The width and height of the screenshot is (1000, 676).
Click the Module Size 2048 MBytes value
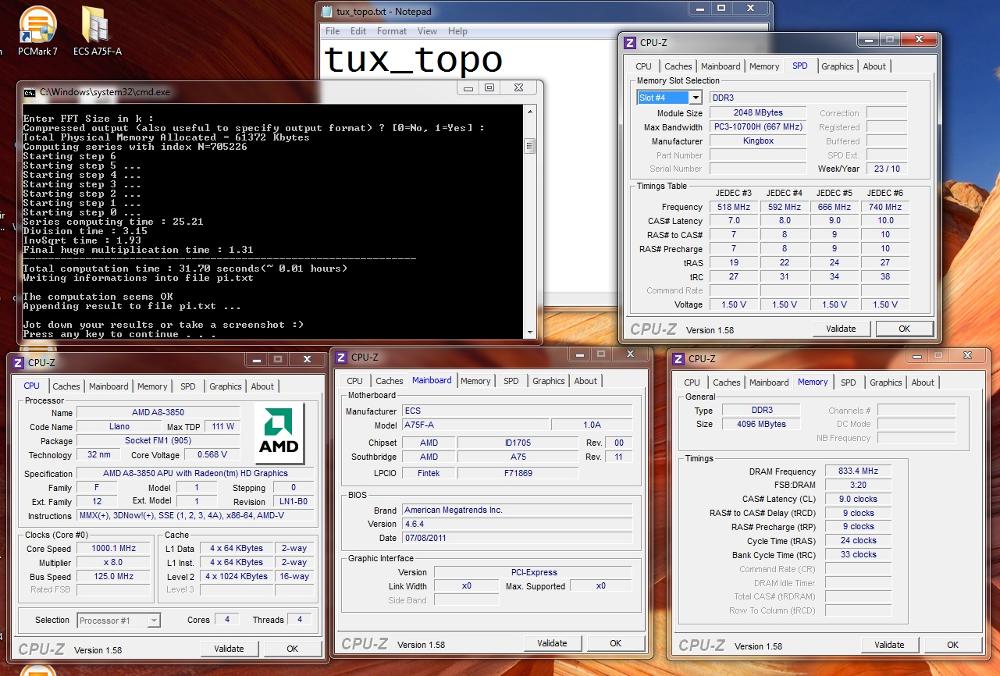[x=758, y=112]
